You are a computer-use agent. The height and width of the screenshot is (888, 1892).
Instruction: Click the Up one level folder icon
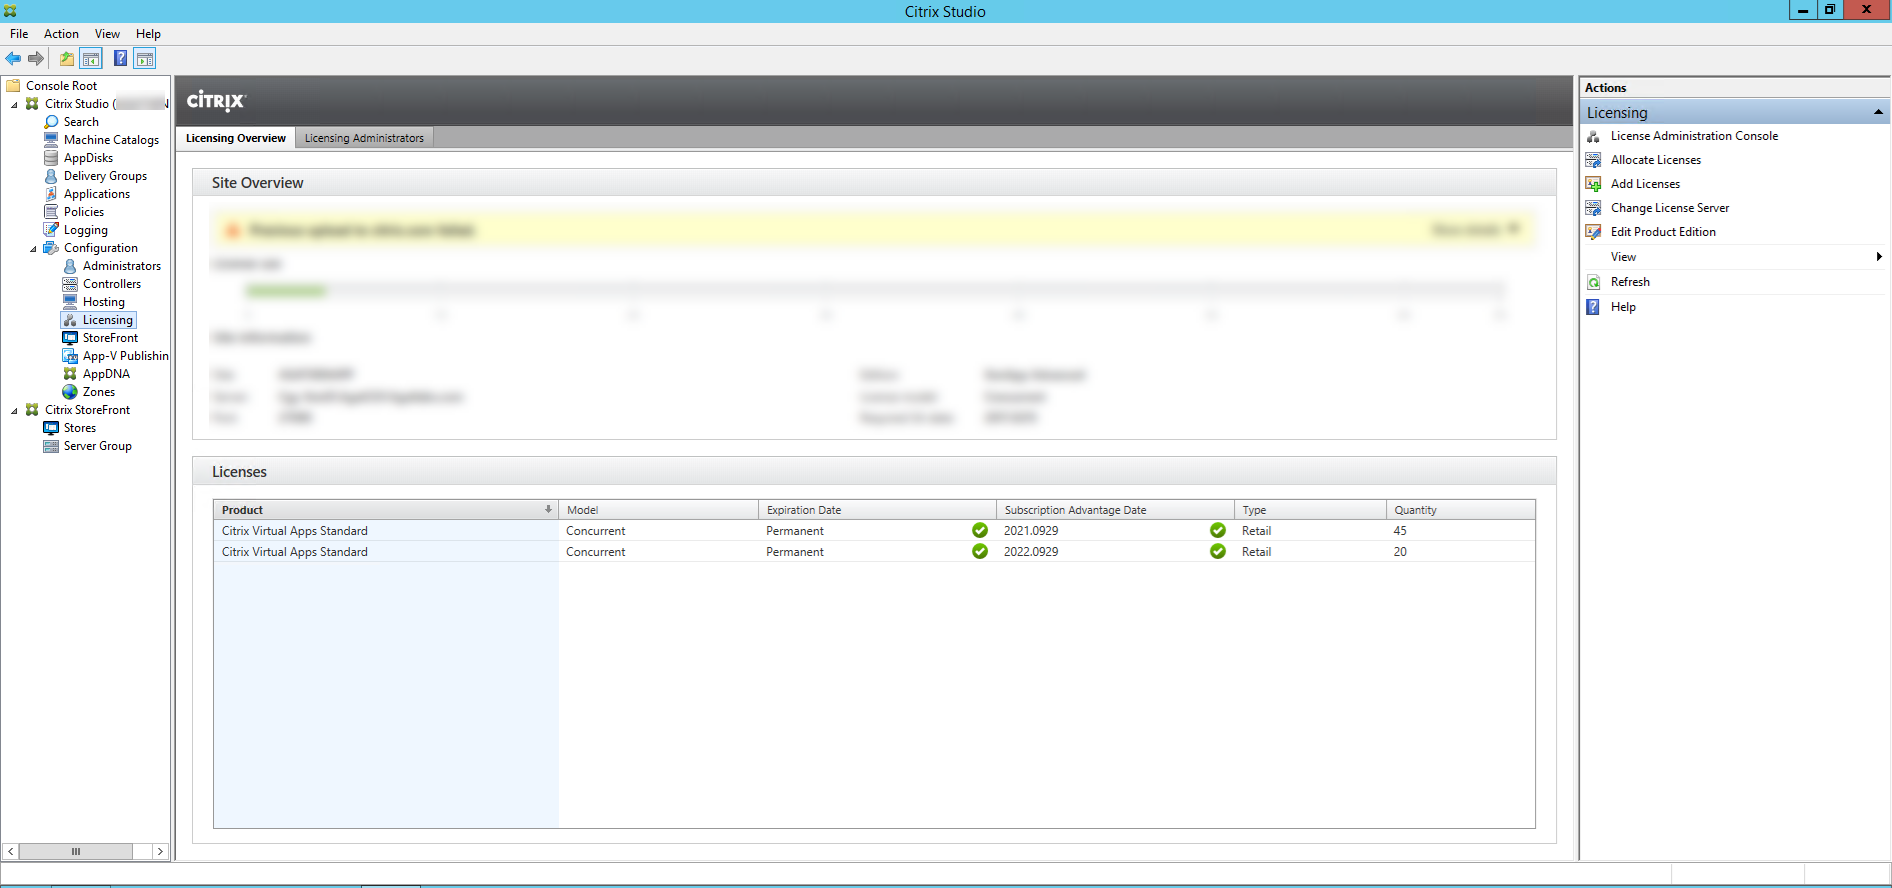coord(67,59)
